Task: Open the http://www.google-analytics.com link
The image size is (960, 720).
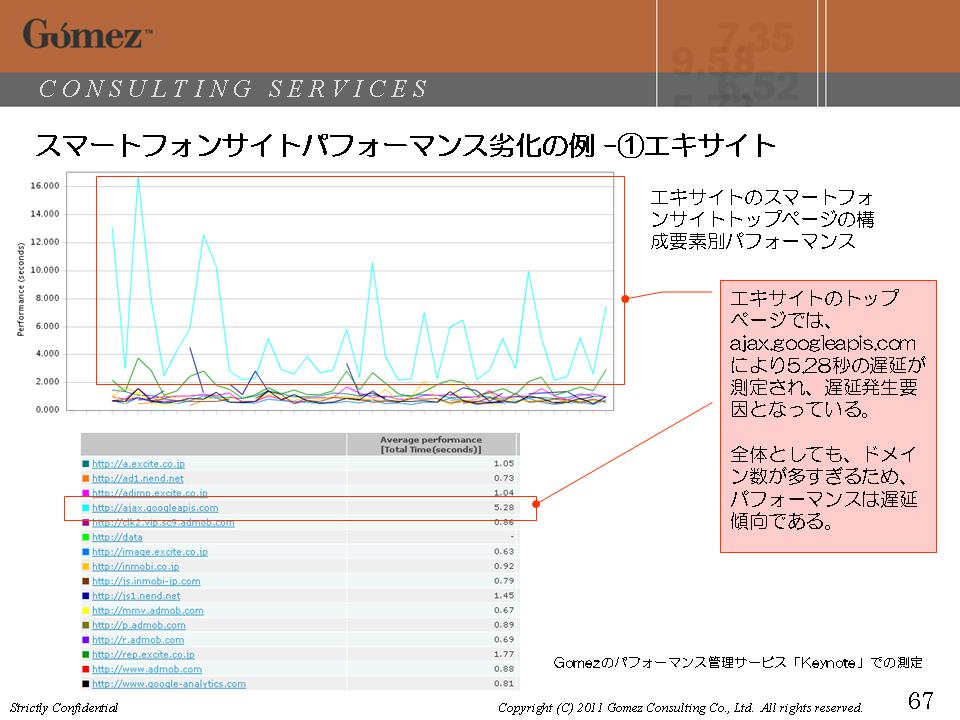Action: (169, 684)
